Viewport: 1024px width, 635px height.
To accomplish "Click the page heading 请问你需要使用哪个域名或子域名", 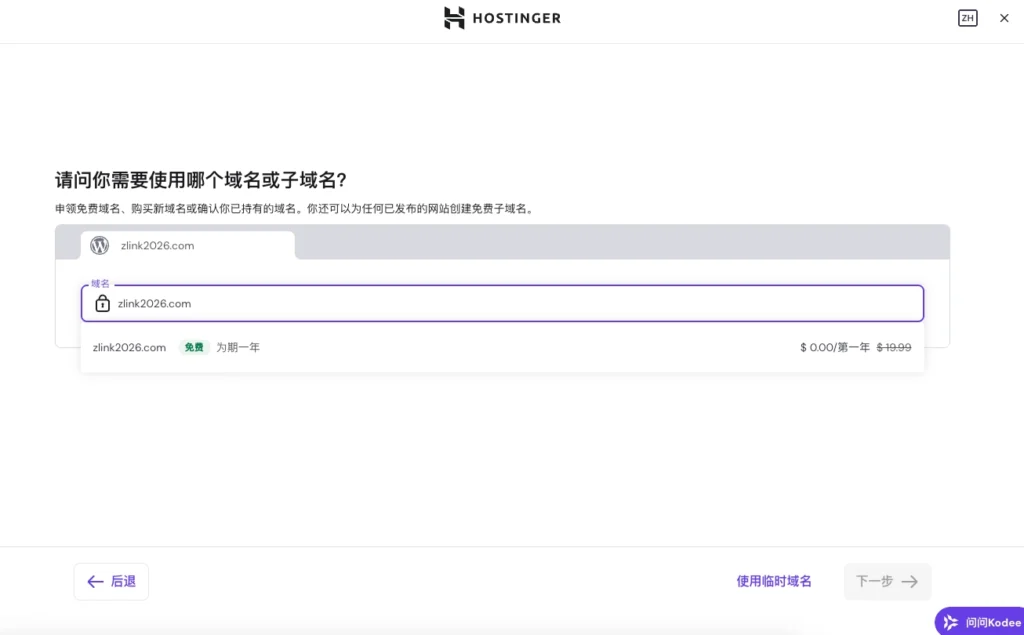I will click(x=200, y=180).
